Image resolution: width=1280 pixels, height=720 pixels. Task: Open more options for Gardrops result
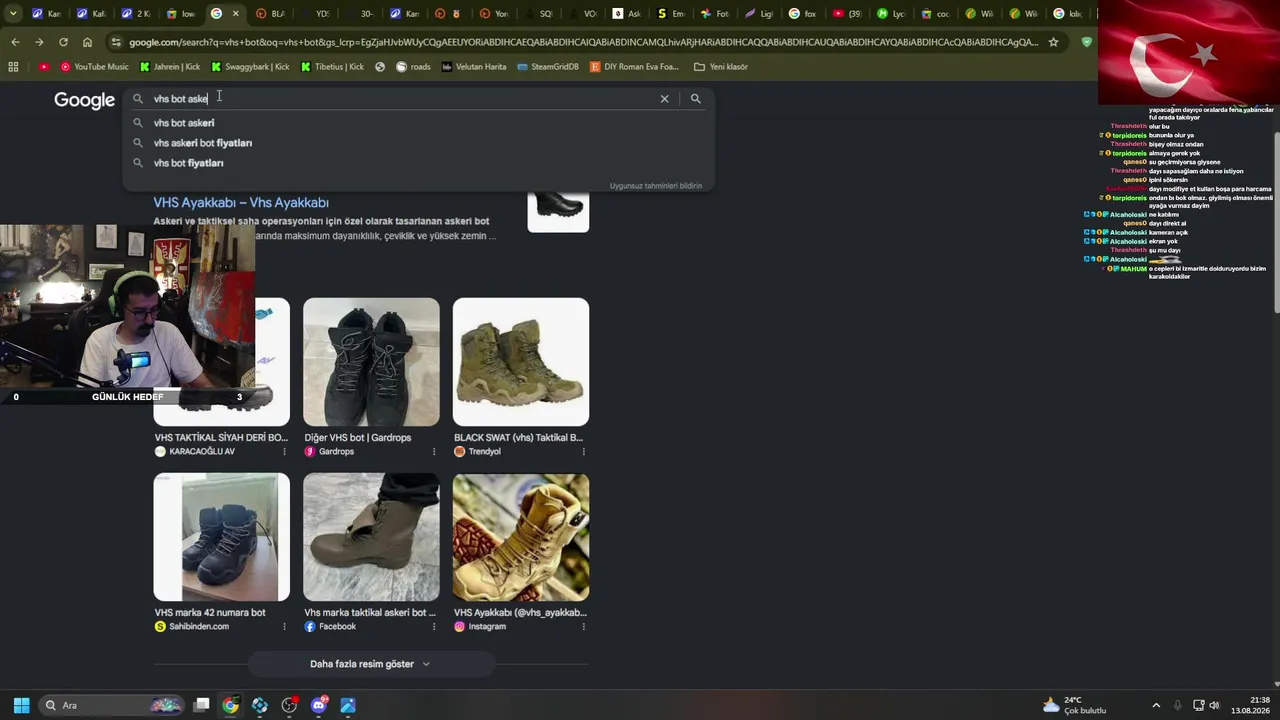click(x=434, y=452)
